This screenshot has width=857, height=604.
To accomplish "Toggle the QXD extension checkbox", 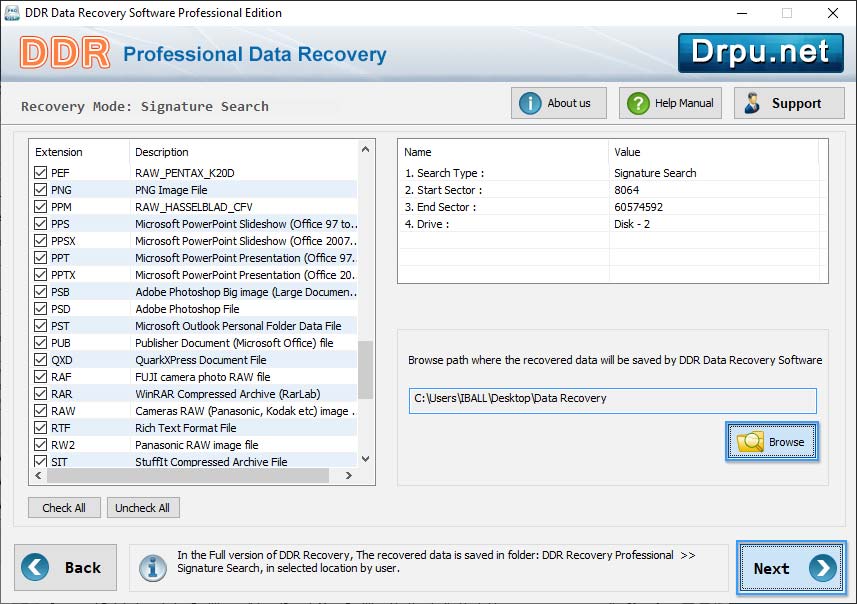I will (x=40, y=360).
